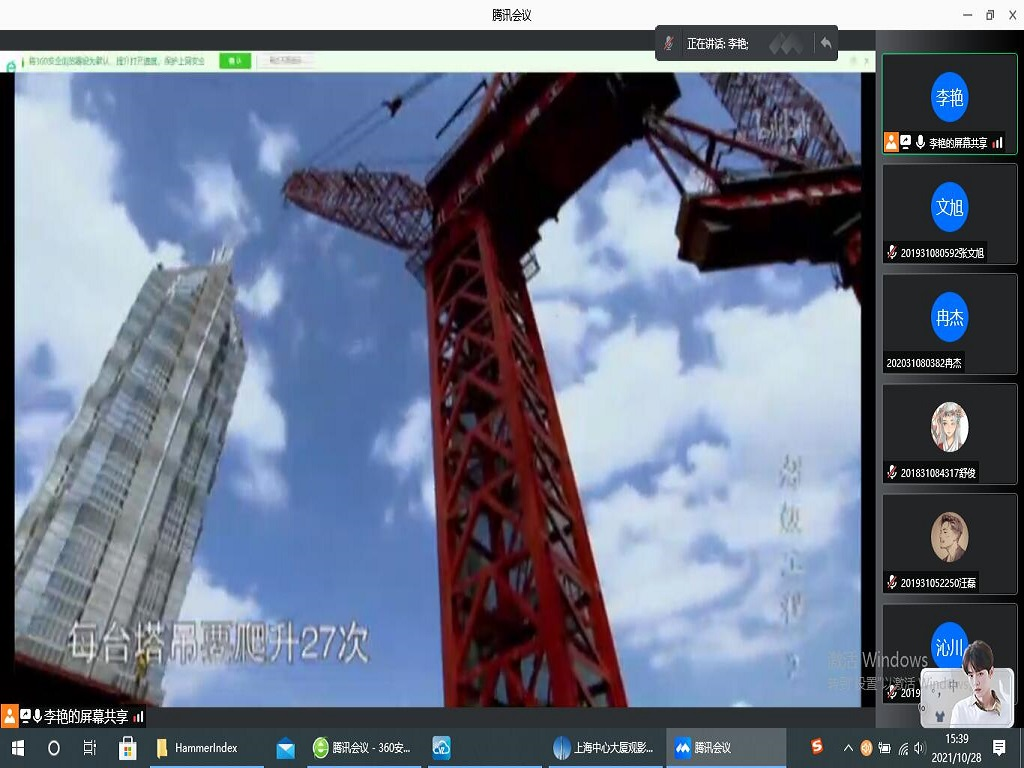Switch to 上海中心大厦 video taskbar window
Image resolution: width=1024 pixels, height=768 pixels.
[x=604, y=748]
